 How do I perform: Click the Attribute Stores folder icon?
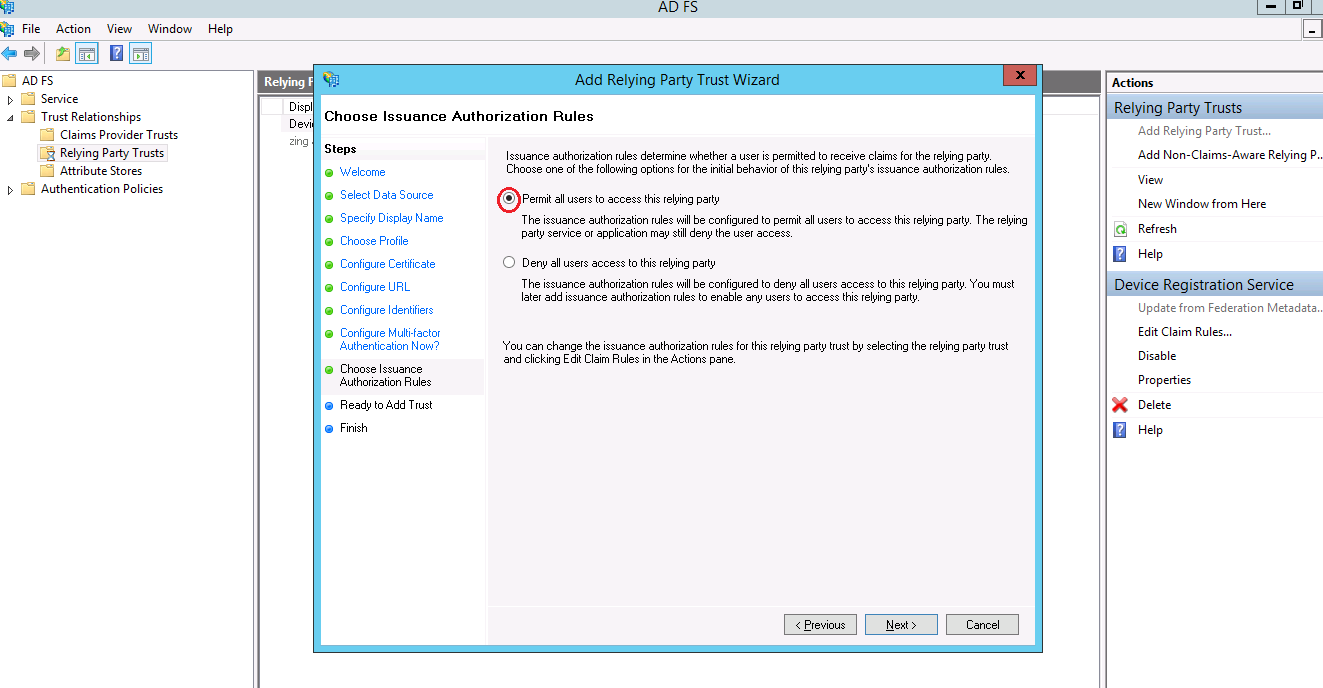pyautogui.click(x=47, y=171)
